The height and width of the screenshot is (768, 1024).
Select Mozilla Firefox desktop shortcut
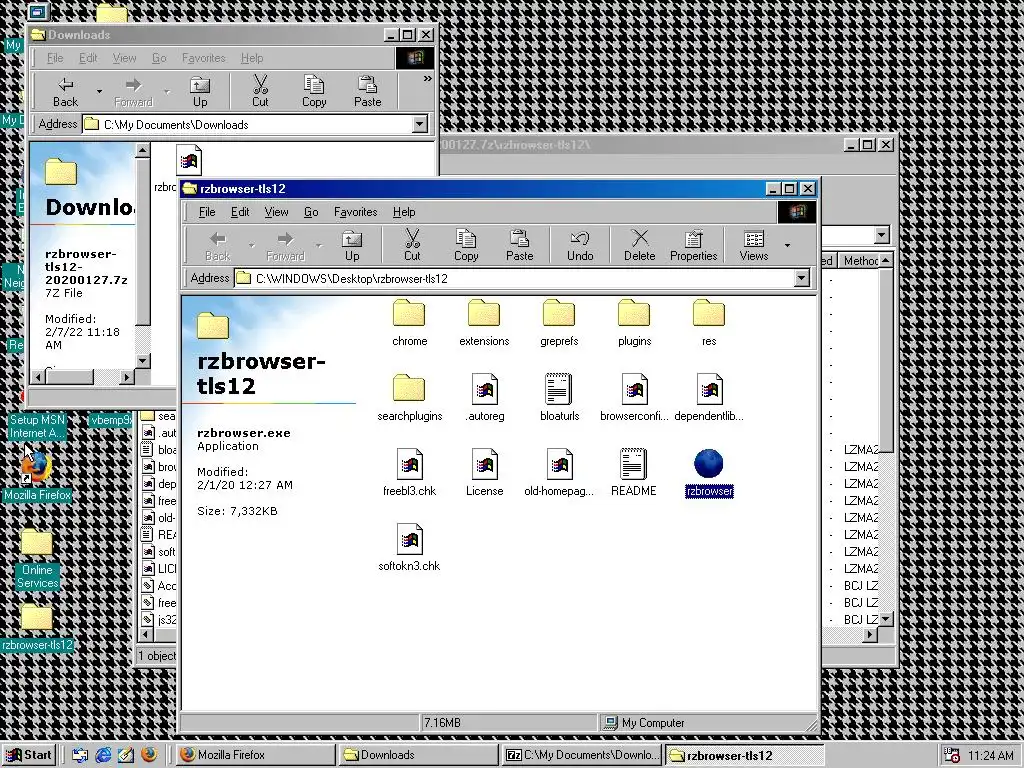(37, 475)
